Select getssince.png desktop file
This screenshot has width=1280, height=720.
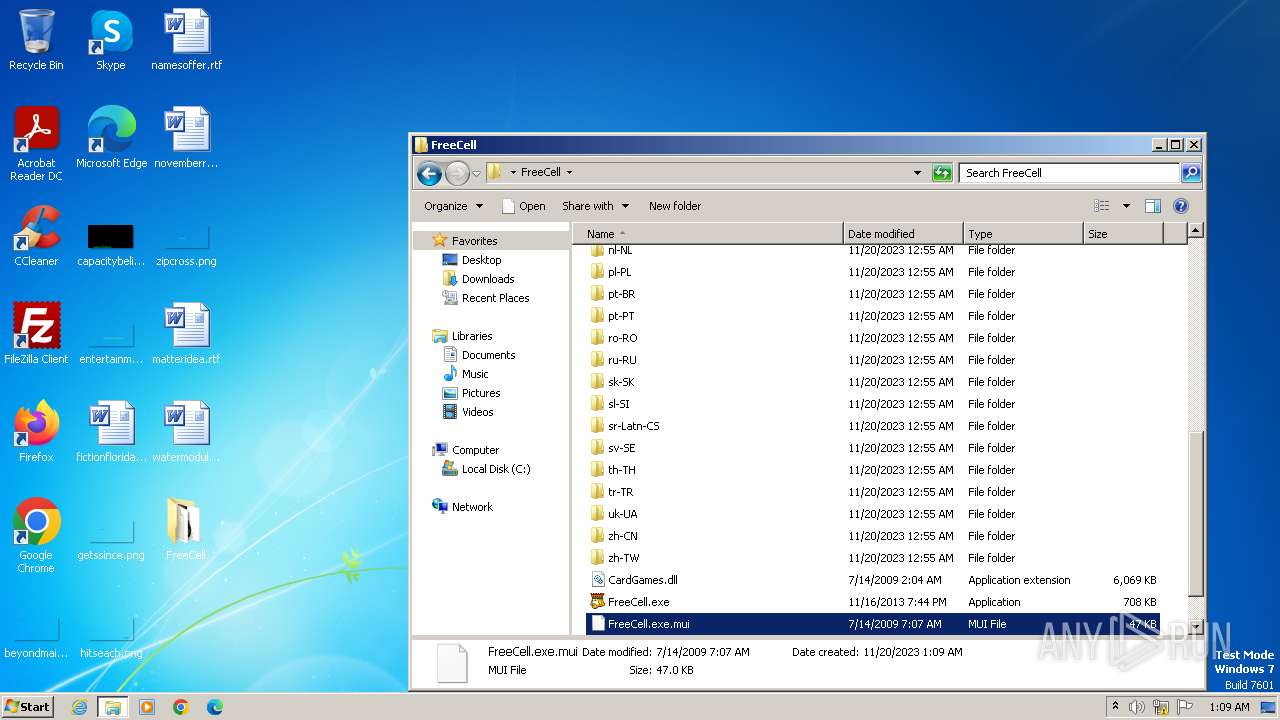tap(111, 540)
